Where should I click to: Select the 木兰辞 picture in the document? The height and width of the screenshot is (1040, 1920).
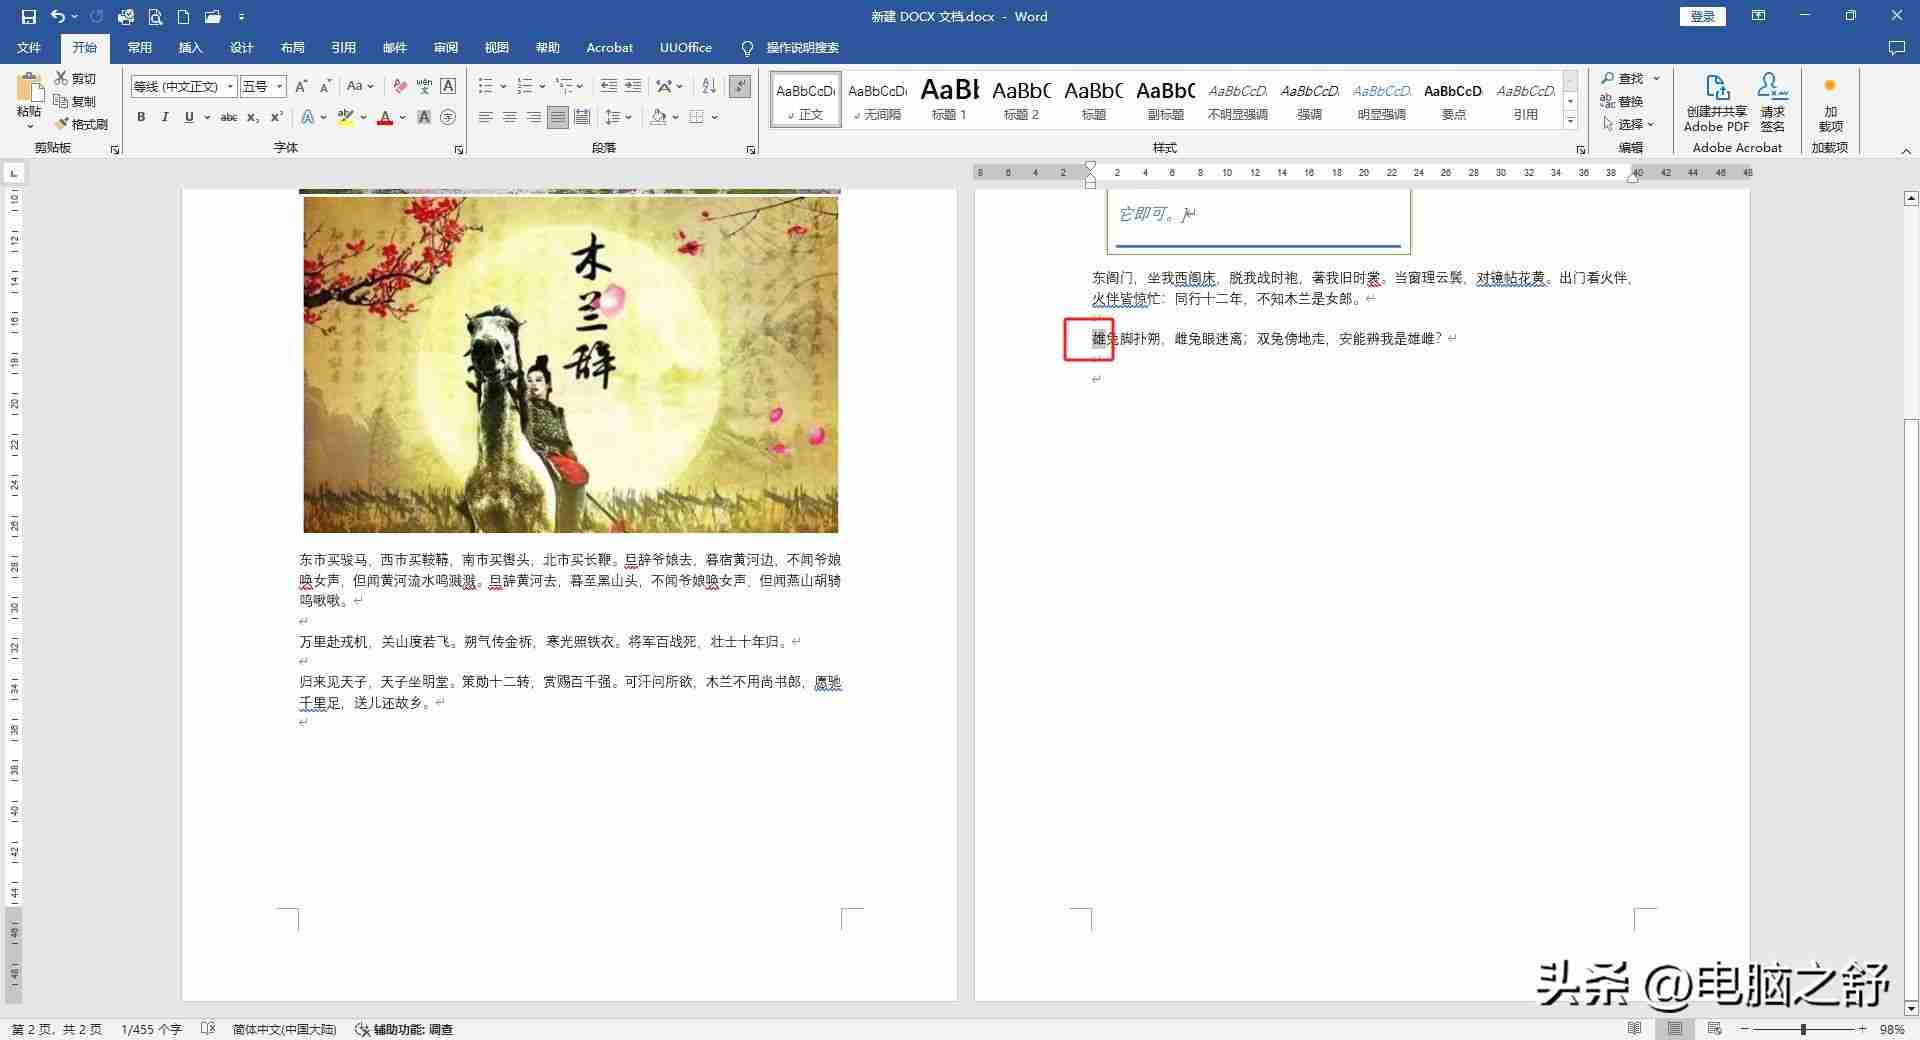571,364
